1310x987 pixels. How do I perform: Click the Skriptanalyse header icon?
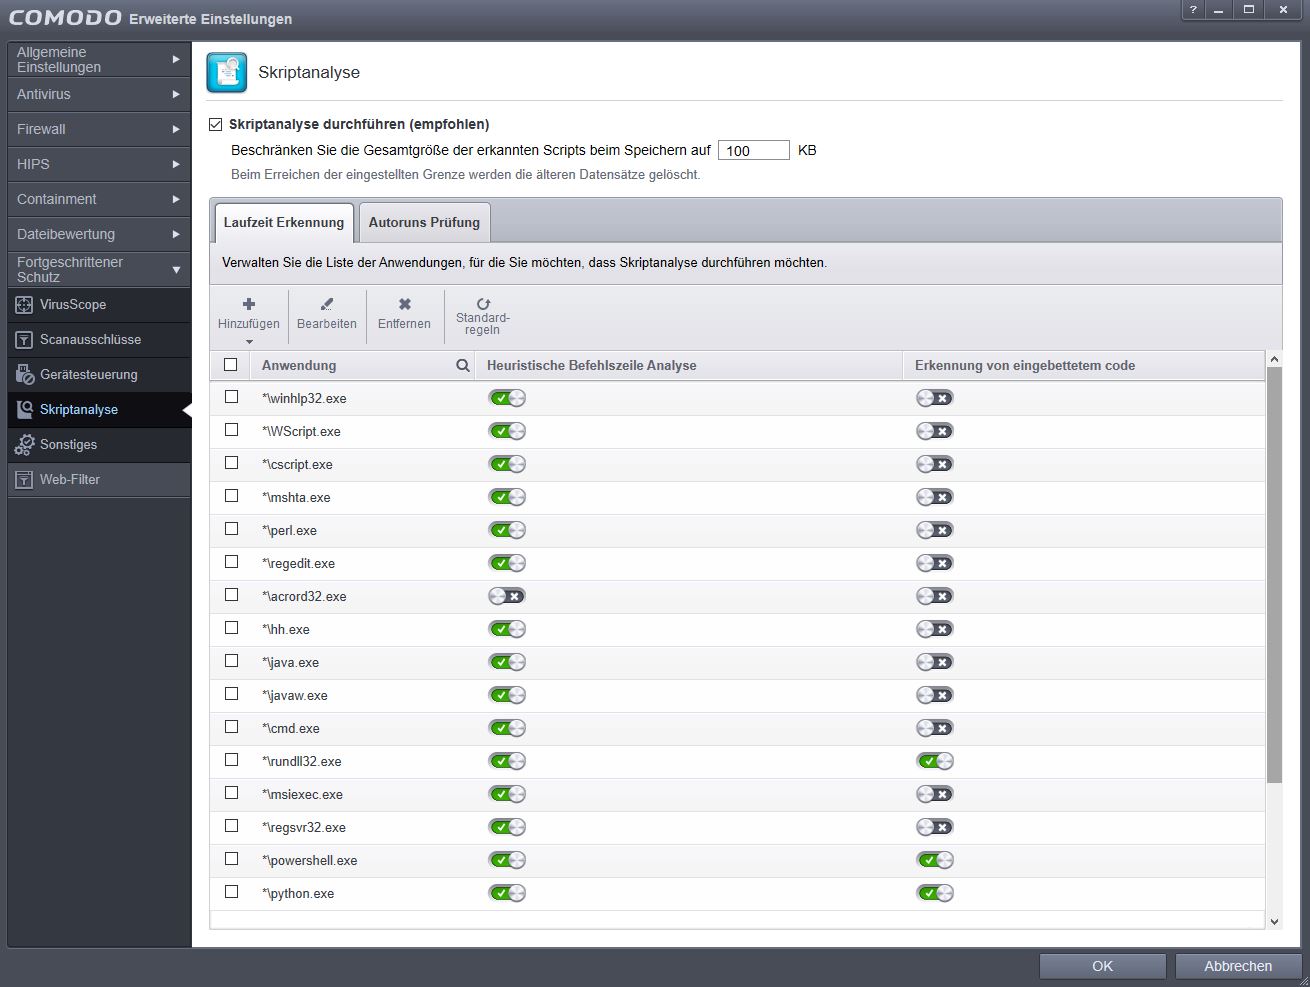click(227, 73)
